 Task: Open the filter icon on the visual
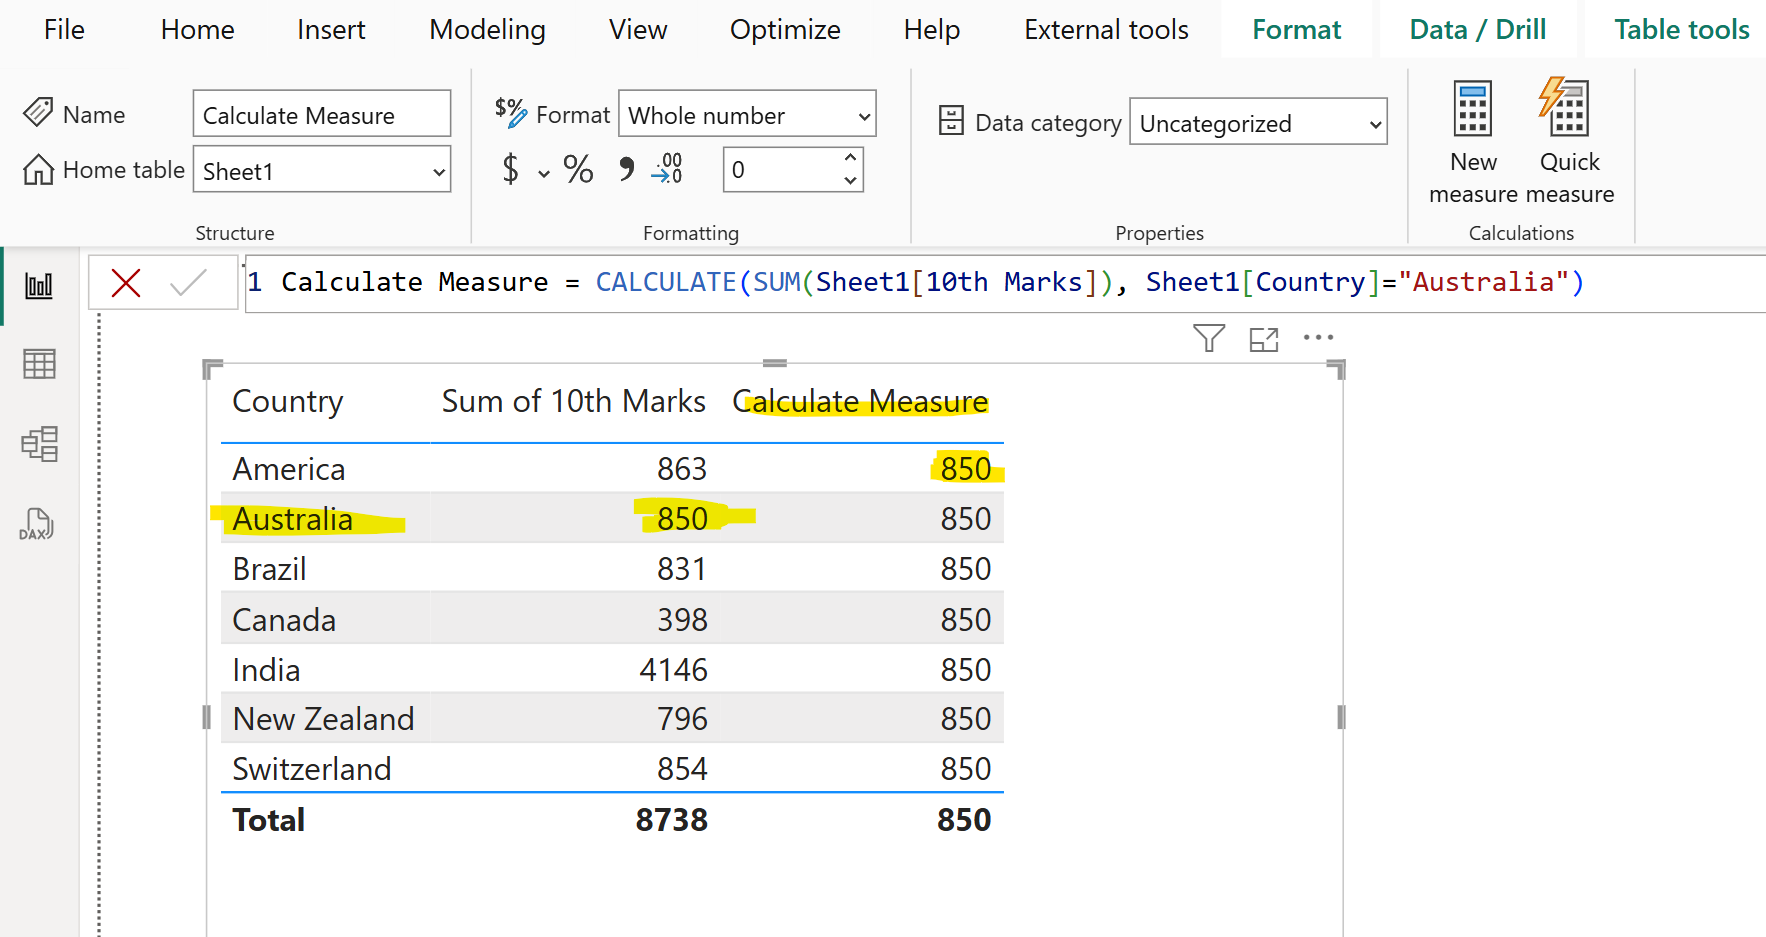pos(1208,338)
